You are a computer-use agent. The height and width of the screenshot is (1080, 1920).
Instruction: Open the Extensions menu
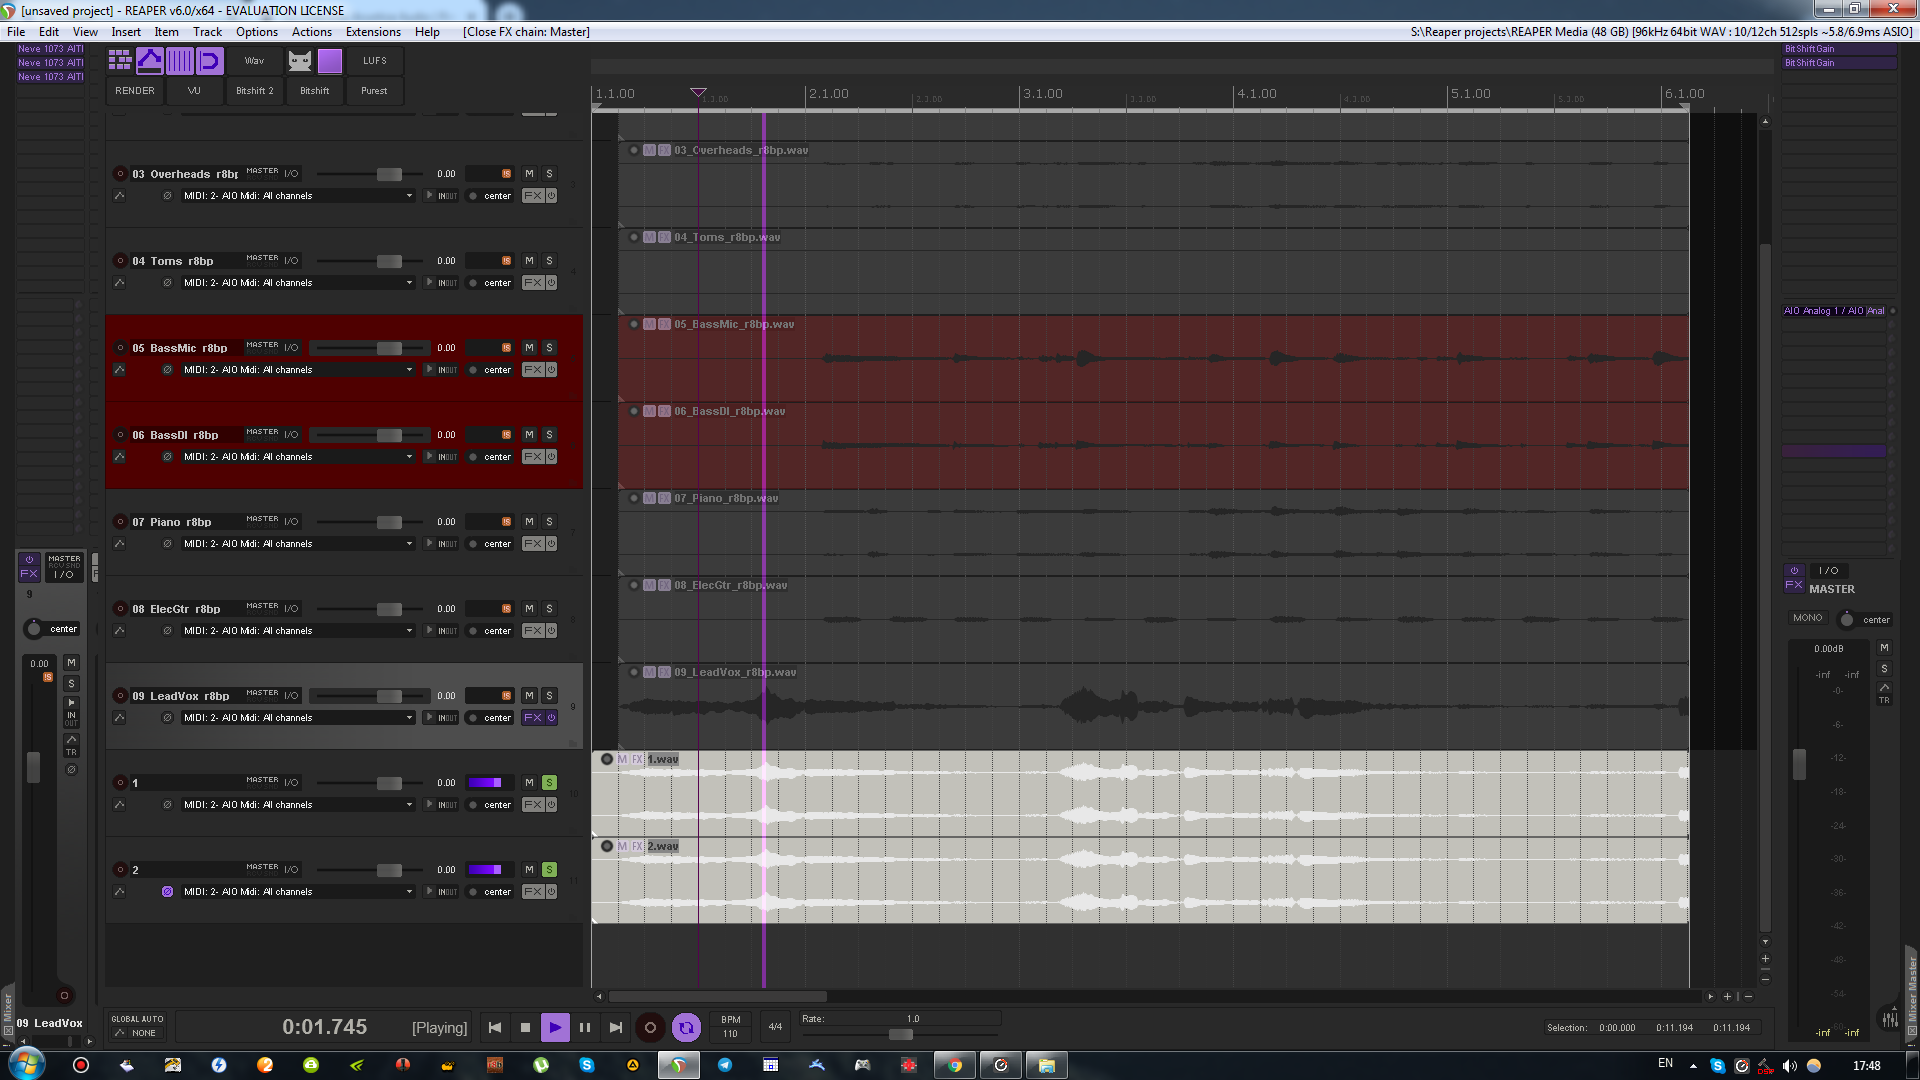point(373,32)
